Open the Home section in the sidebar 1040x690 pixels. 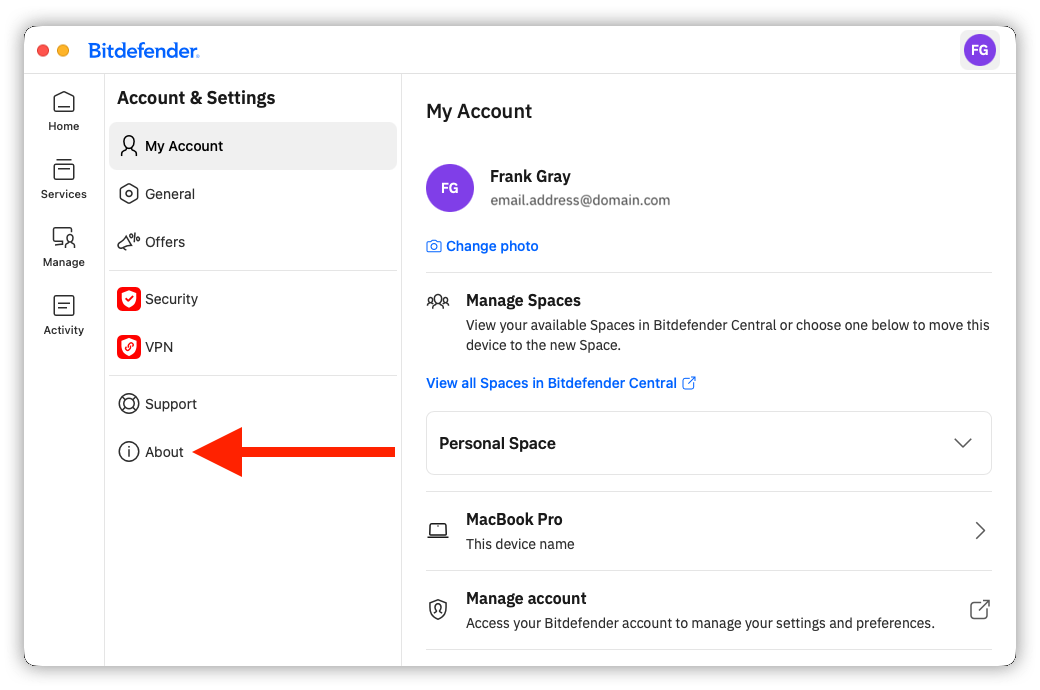[x=64, y=111]
